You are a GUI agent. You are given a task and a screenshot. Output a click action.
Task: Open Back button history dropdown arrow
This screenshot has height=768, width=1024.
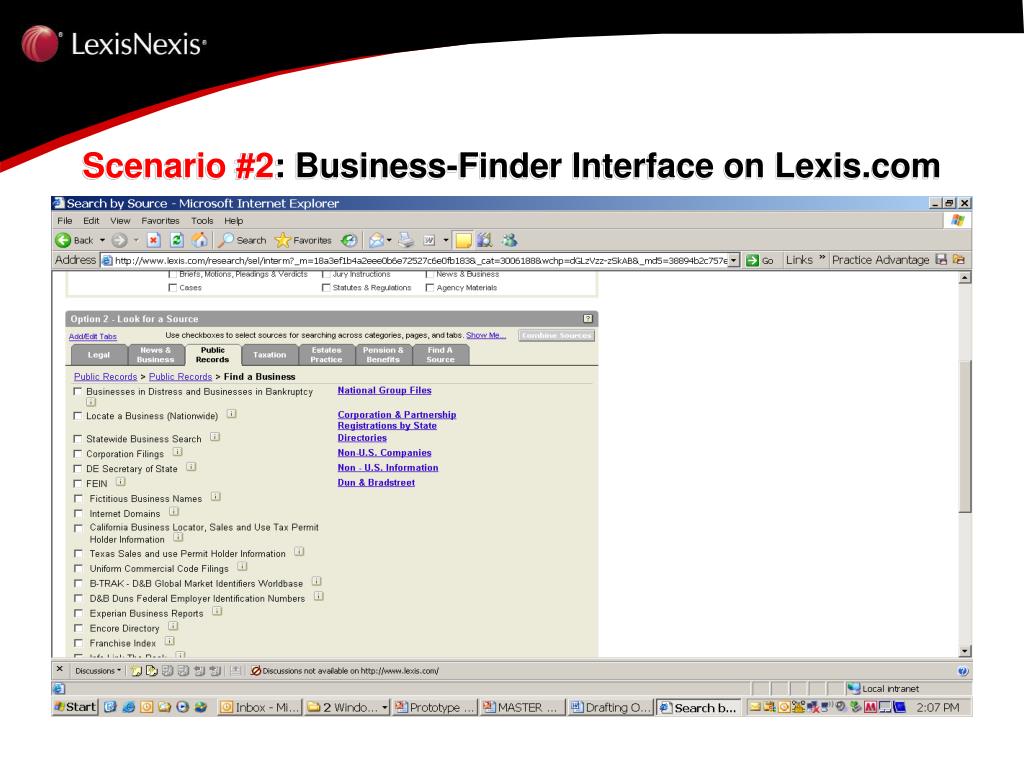pyautogui.click(x=103, y=240)
